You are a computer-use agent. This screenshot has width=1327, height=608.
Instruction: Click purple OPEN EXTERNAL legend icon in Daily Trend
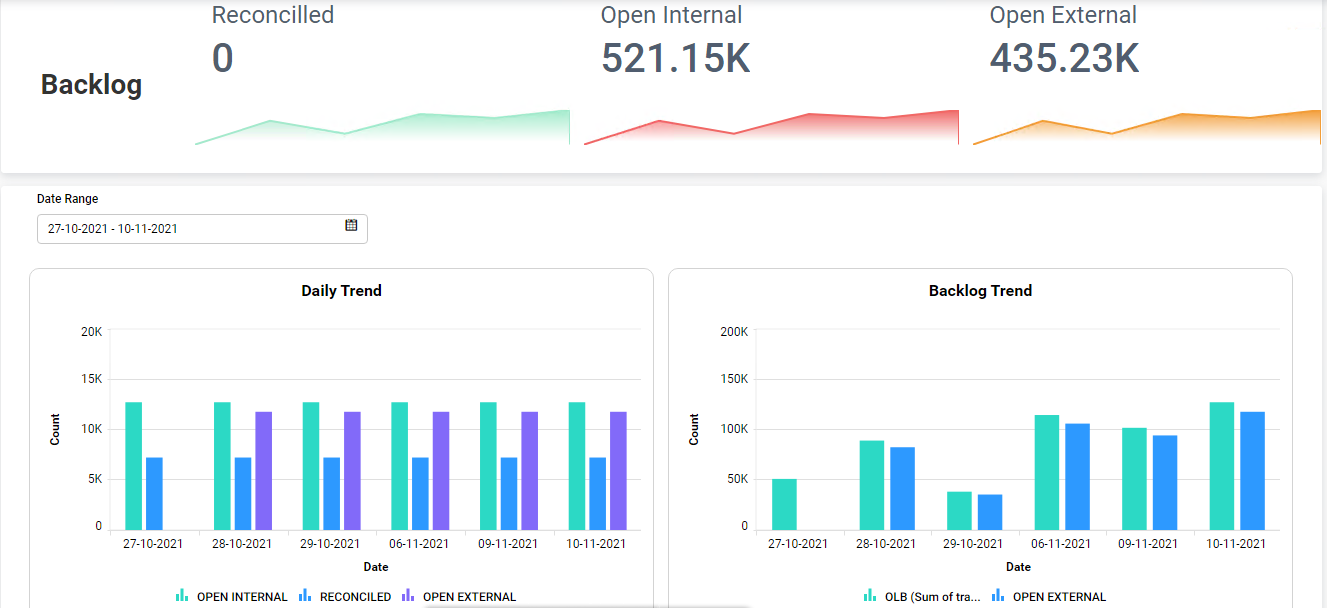point(408,596)
